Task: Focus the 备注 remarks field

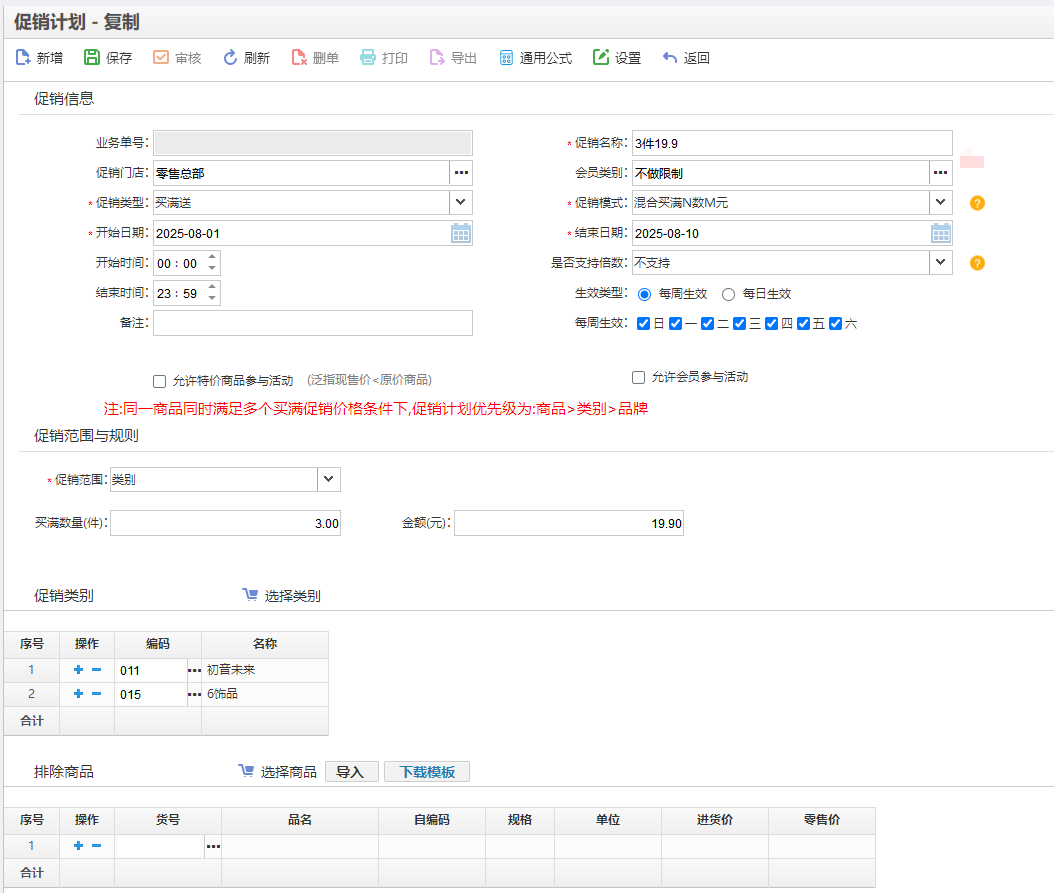Action: coord(313,323)
